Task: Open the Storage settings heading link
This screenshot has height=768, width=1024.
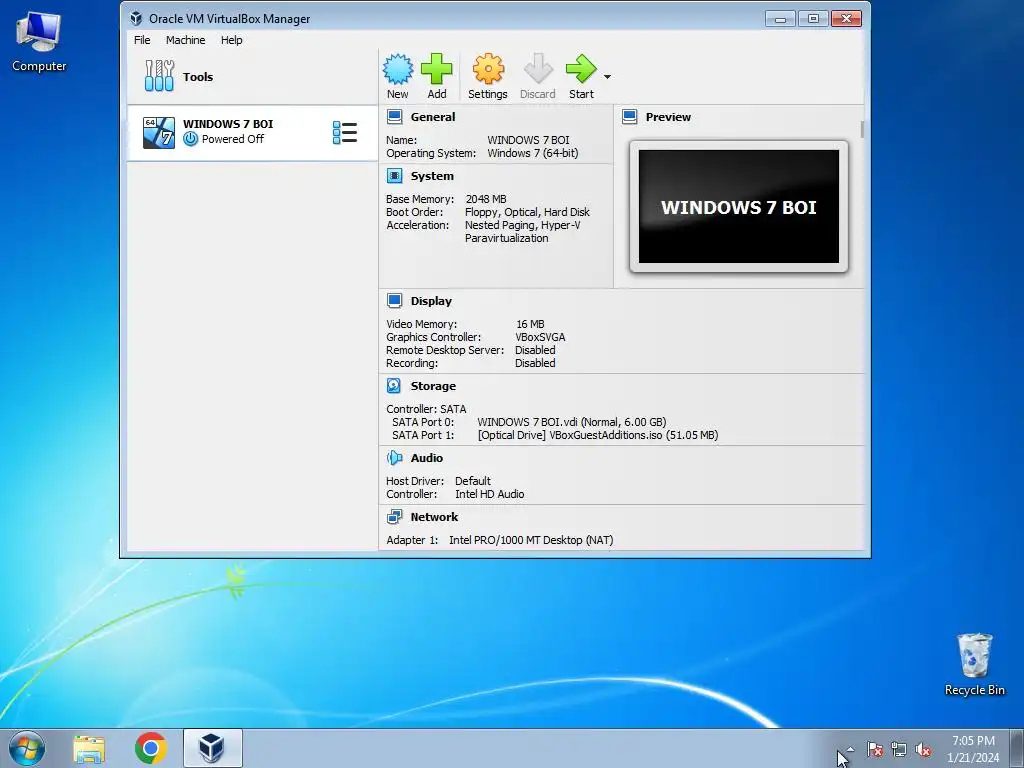Action: point(433,386)
